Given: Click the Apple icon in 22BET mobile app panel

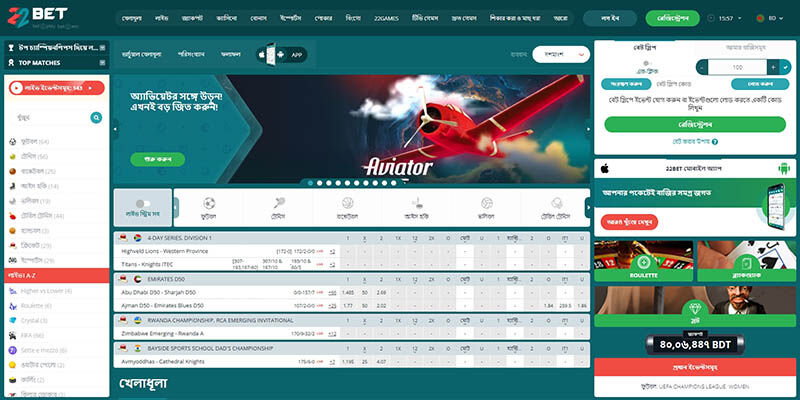Looking at the screenshot, I should click(x=605, y=168).
